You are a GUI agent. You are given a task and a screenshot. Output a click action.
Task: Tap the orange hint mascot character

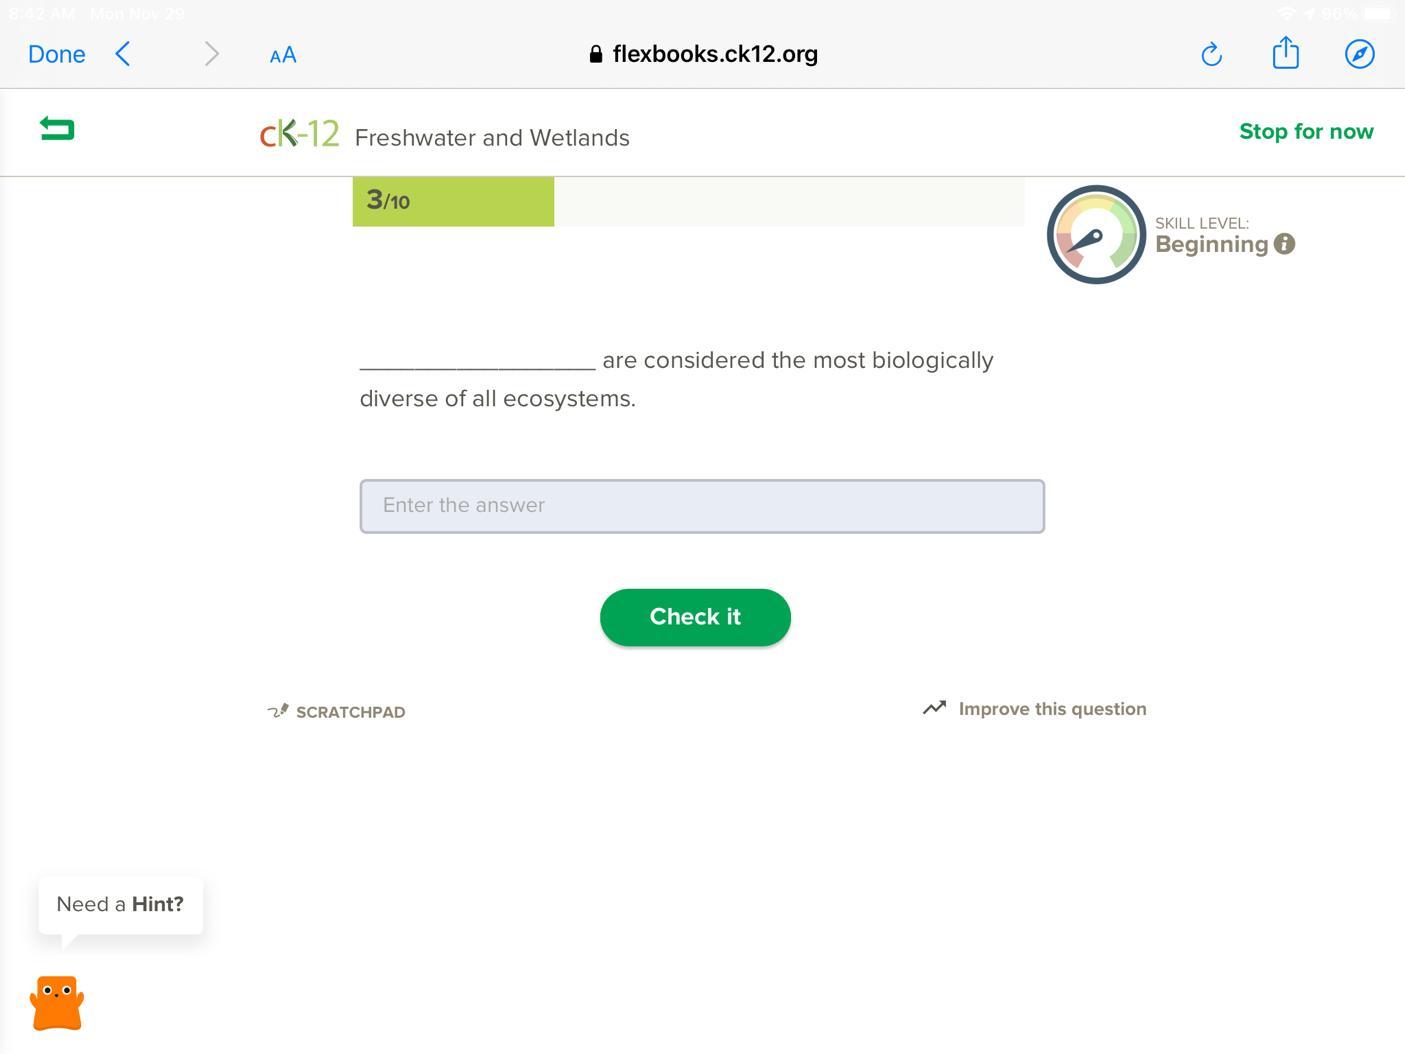coord(57,1003)
